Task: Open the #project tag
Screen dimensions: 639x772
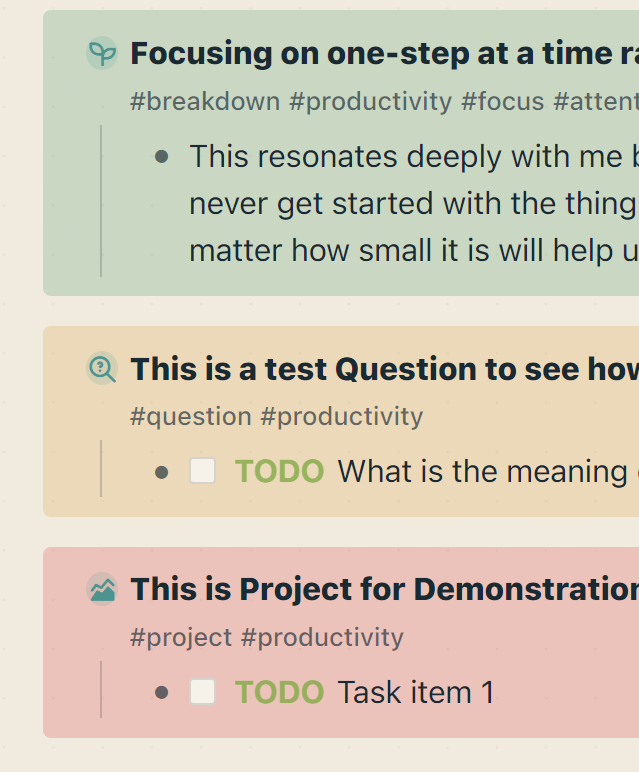Action: [181, 637]
